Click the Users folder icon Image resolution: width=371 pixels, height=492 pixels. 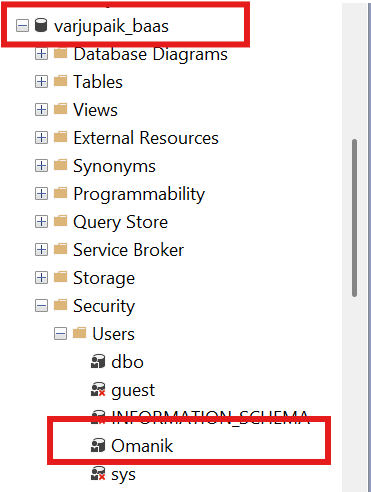pyautogui.click(x=79, y=333)
